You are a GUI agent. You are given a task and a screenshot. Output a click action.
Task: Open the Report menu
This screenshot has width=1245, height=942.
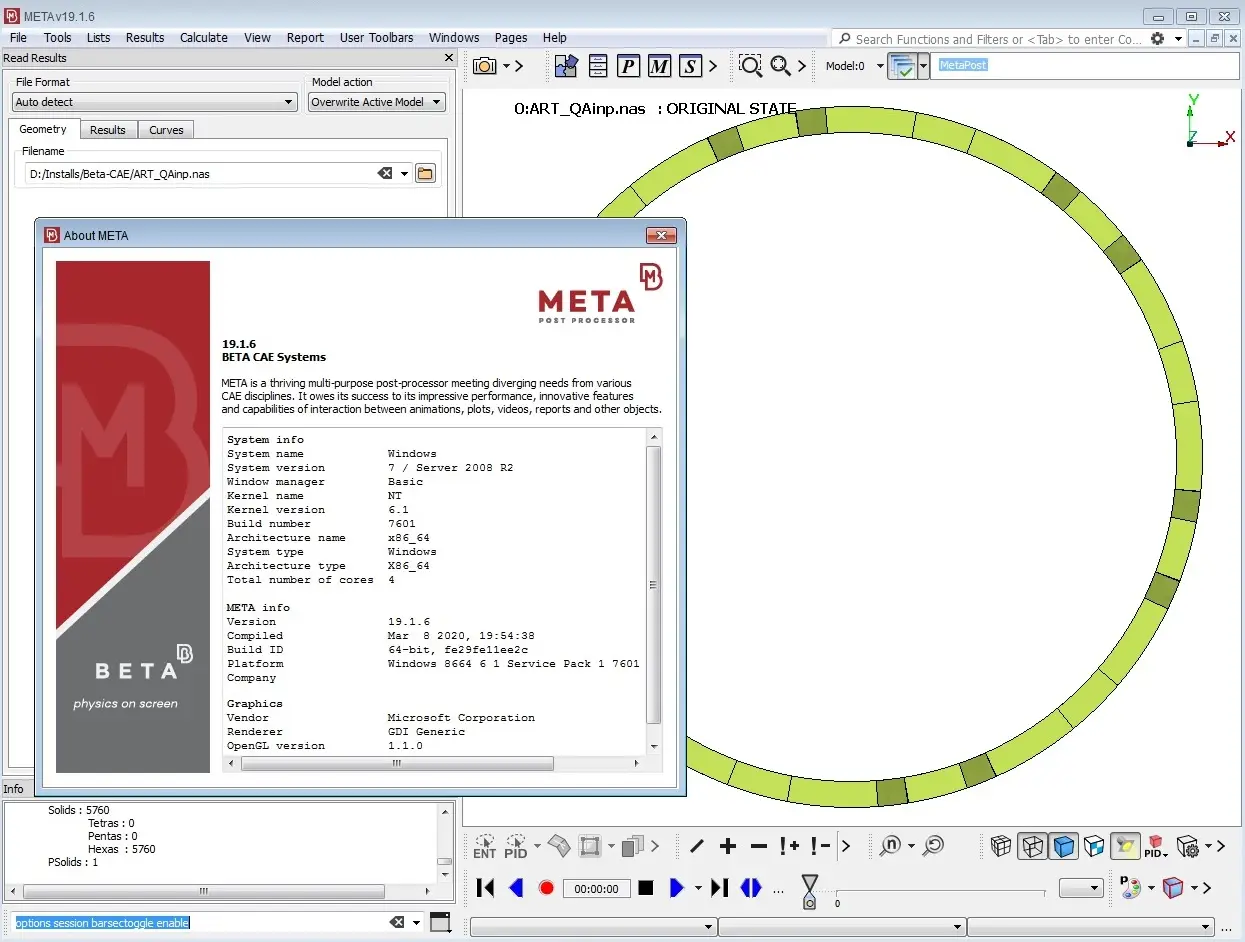tap(305, 37)
